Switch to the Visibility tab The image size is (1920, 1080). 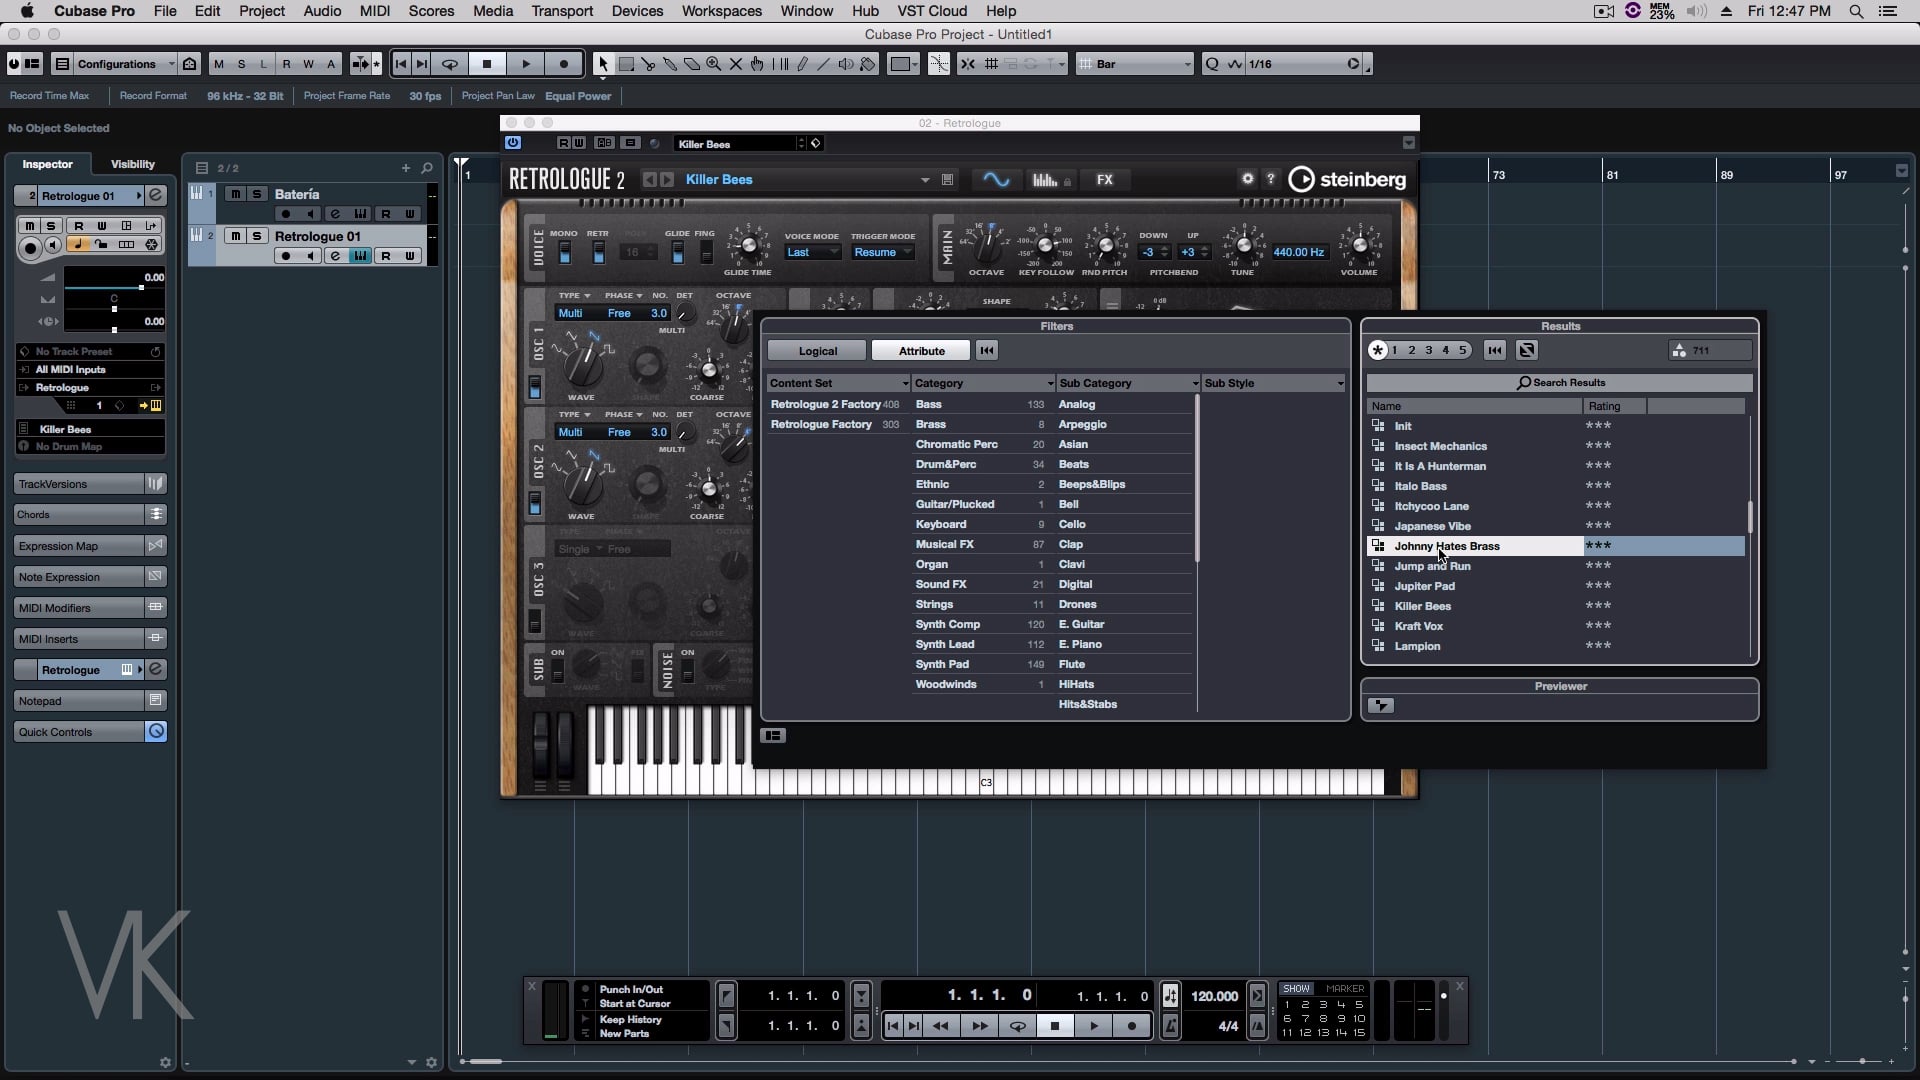pos(132,164)
